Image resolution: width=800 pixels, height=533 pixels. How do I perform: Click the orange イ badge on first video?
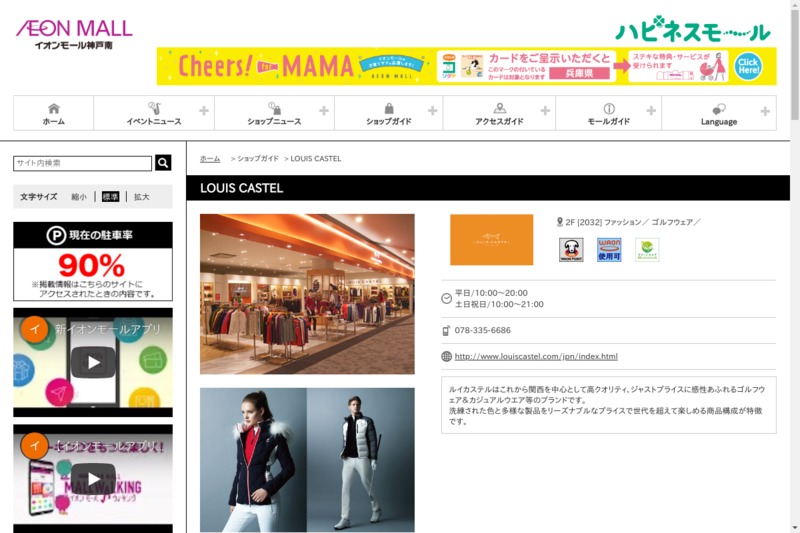coord(35,329)
